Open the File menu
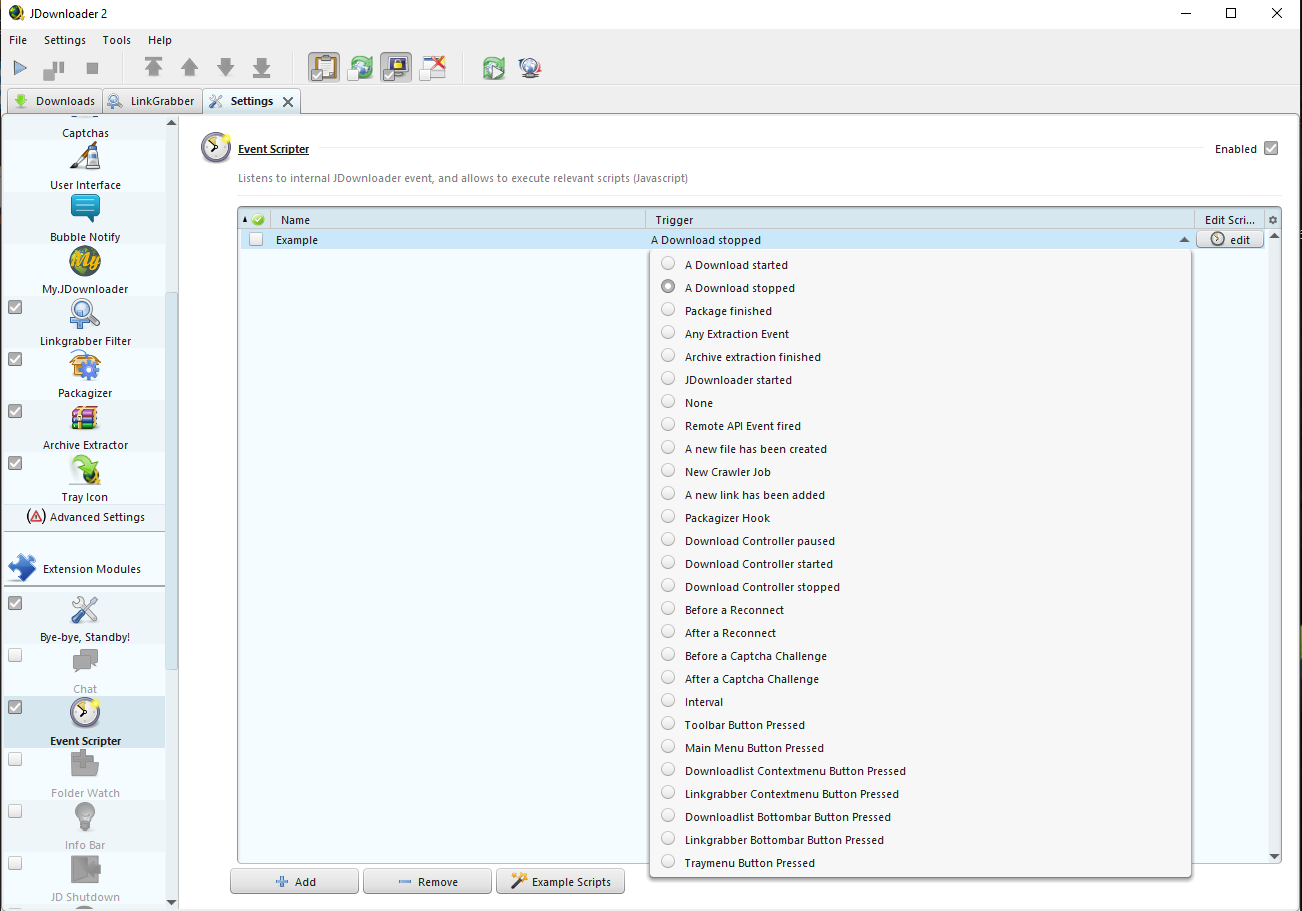The image size is (1302, 911). (18, 40)
